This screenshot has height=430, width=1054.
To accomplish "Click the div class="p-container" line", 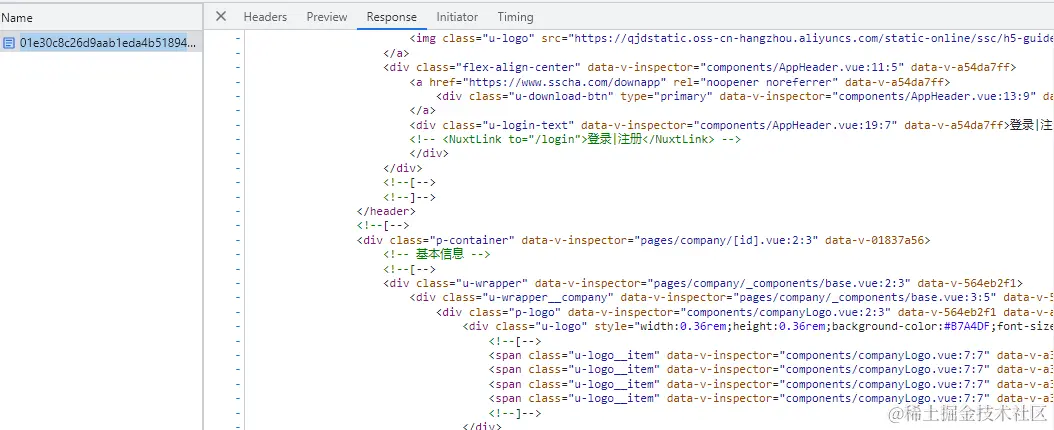I will pyautogui.click(x=643, y=240).
